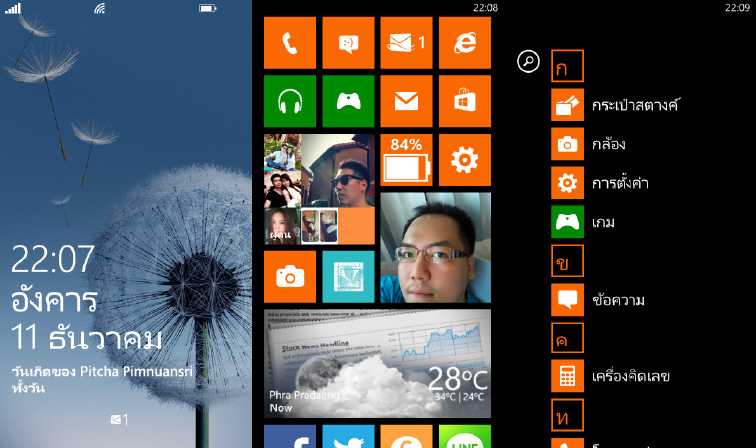This screenshot has width=756, height=448.
Task: Expand the ข letter jump header
Action: coord(567,260)
